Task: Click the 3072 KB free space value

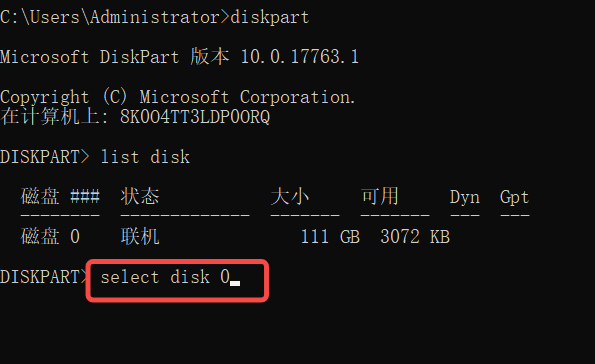Action: tap(415, 237)
